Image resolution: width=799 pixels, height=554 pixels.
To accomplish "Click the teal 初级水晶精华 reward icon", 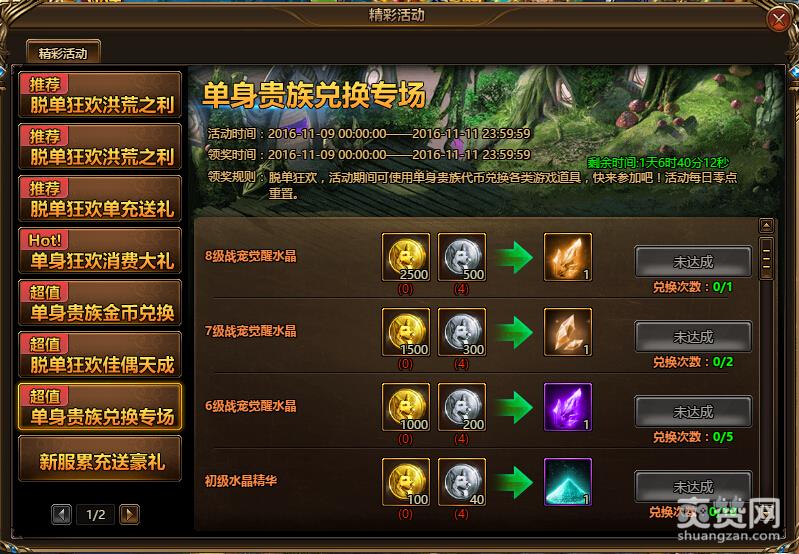I will (x=568, y=482).
